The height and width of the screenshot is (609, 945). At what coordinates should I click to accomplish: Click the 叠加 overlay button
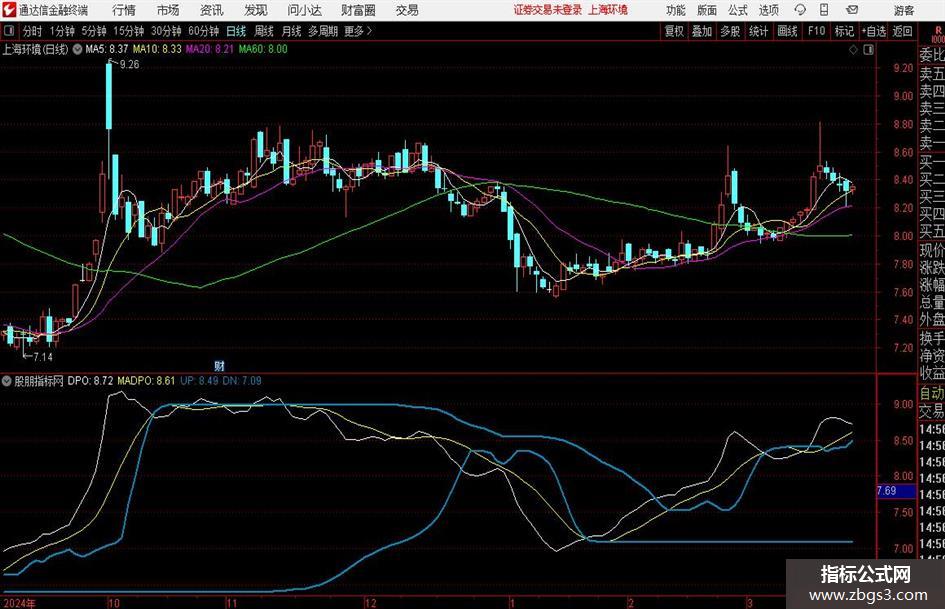(x=702, y=31)
